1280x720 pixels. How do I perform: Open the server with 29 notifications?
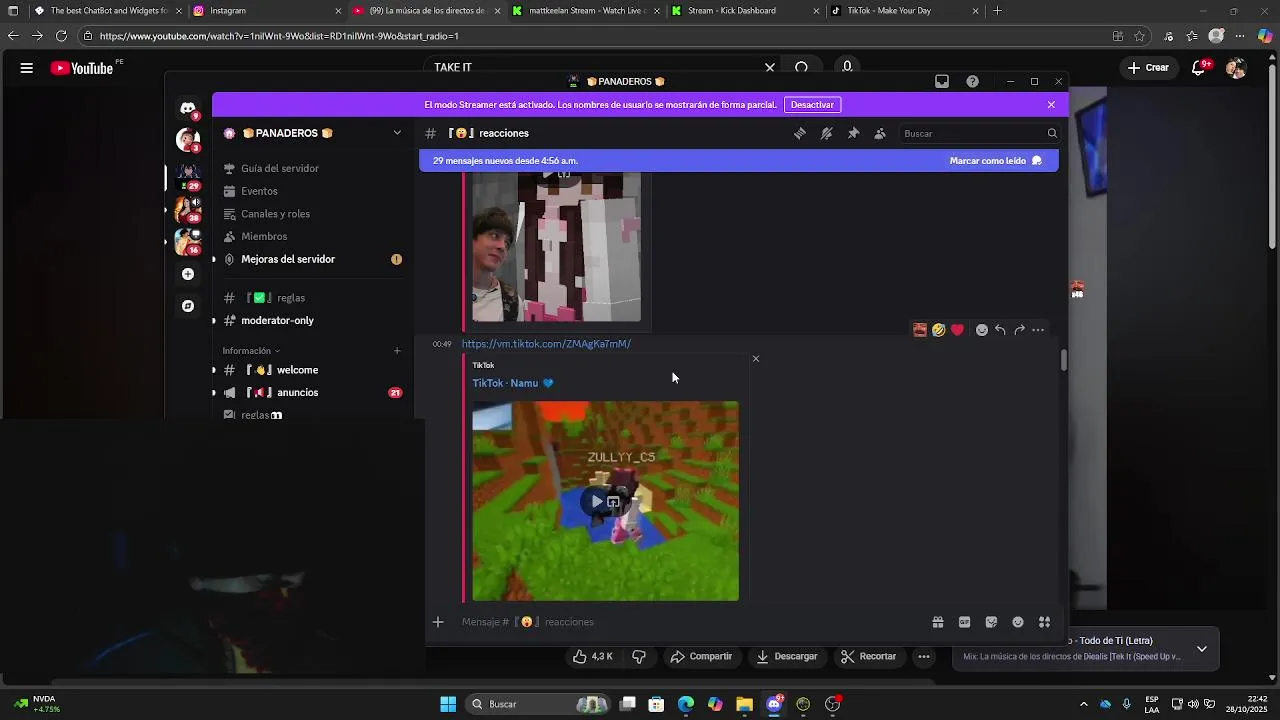[x=188, y=176]
